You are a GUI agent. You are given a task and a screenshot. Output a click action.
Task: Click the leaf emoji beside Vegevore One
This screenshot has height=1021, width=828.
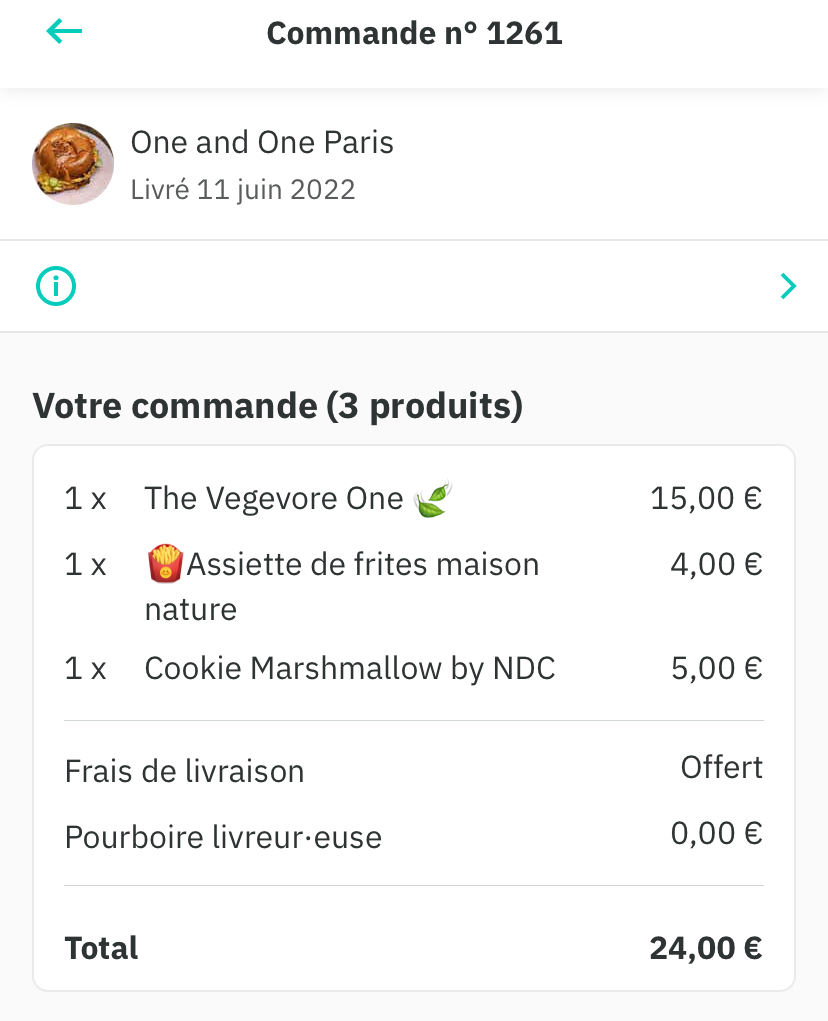click(432, 498)
